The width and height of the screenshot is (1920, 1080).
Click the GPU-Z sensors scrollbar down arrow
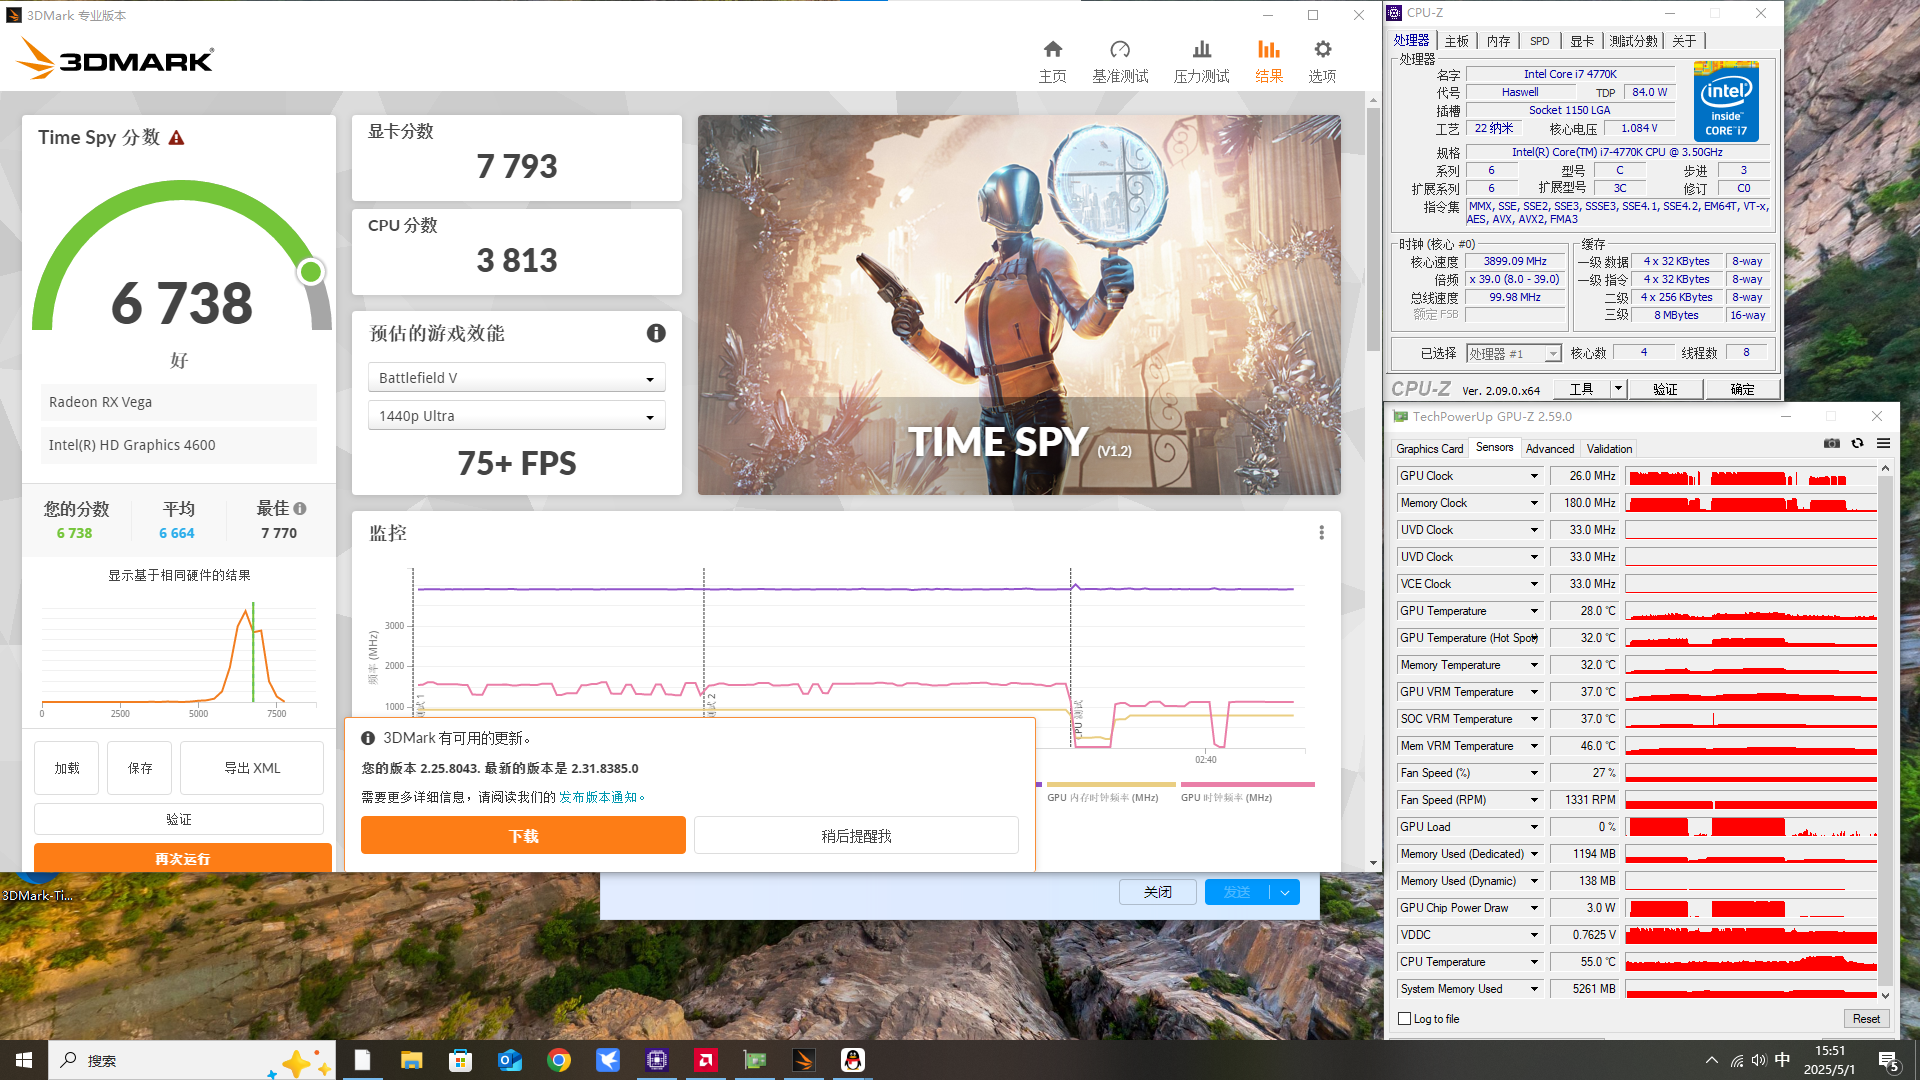(1885, 995)
